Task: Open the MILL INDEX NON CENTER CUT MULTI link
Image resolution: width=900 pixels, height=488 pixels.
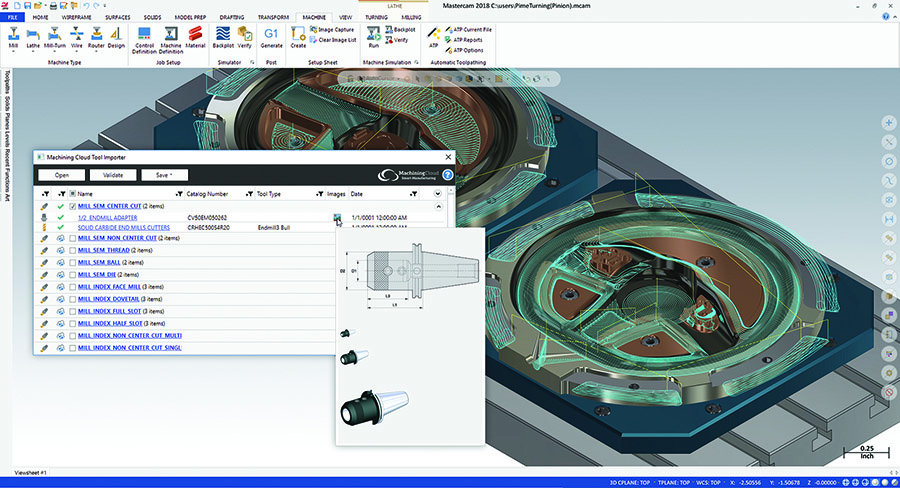Action: pyautogui.click(x=130, y=335)
